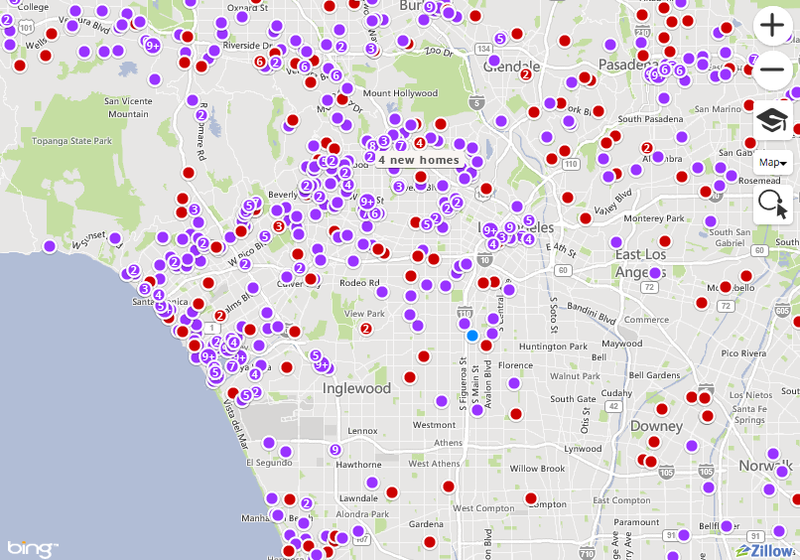Viewport: 800px width, 560px height.
Task: Zoom in with the plus button
Action: pos(771,27)
